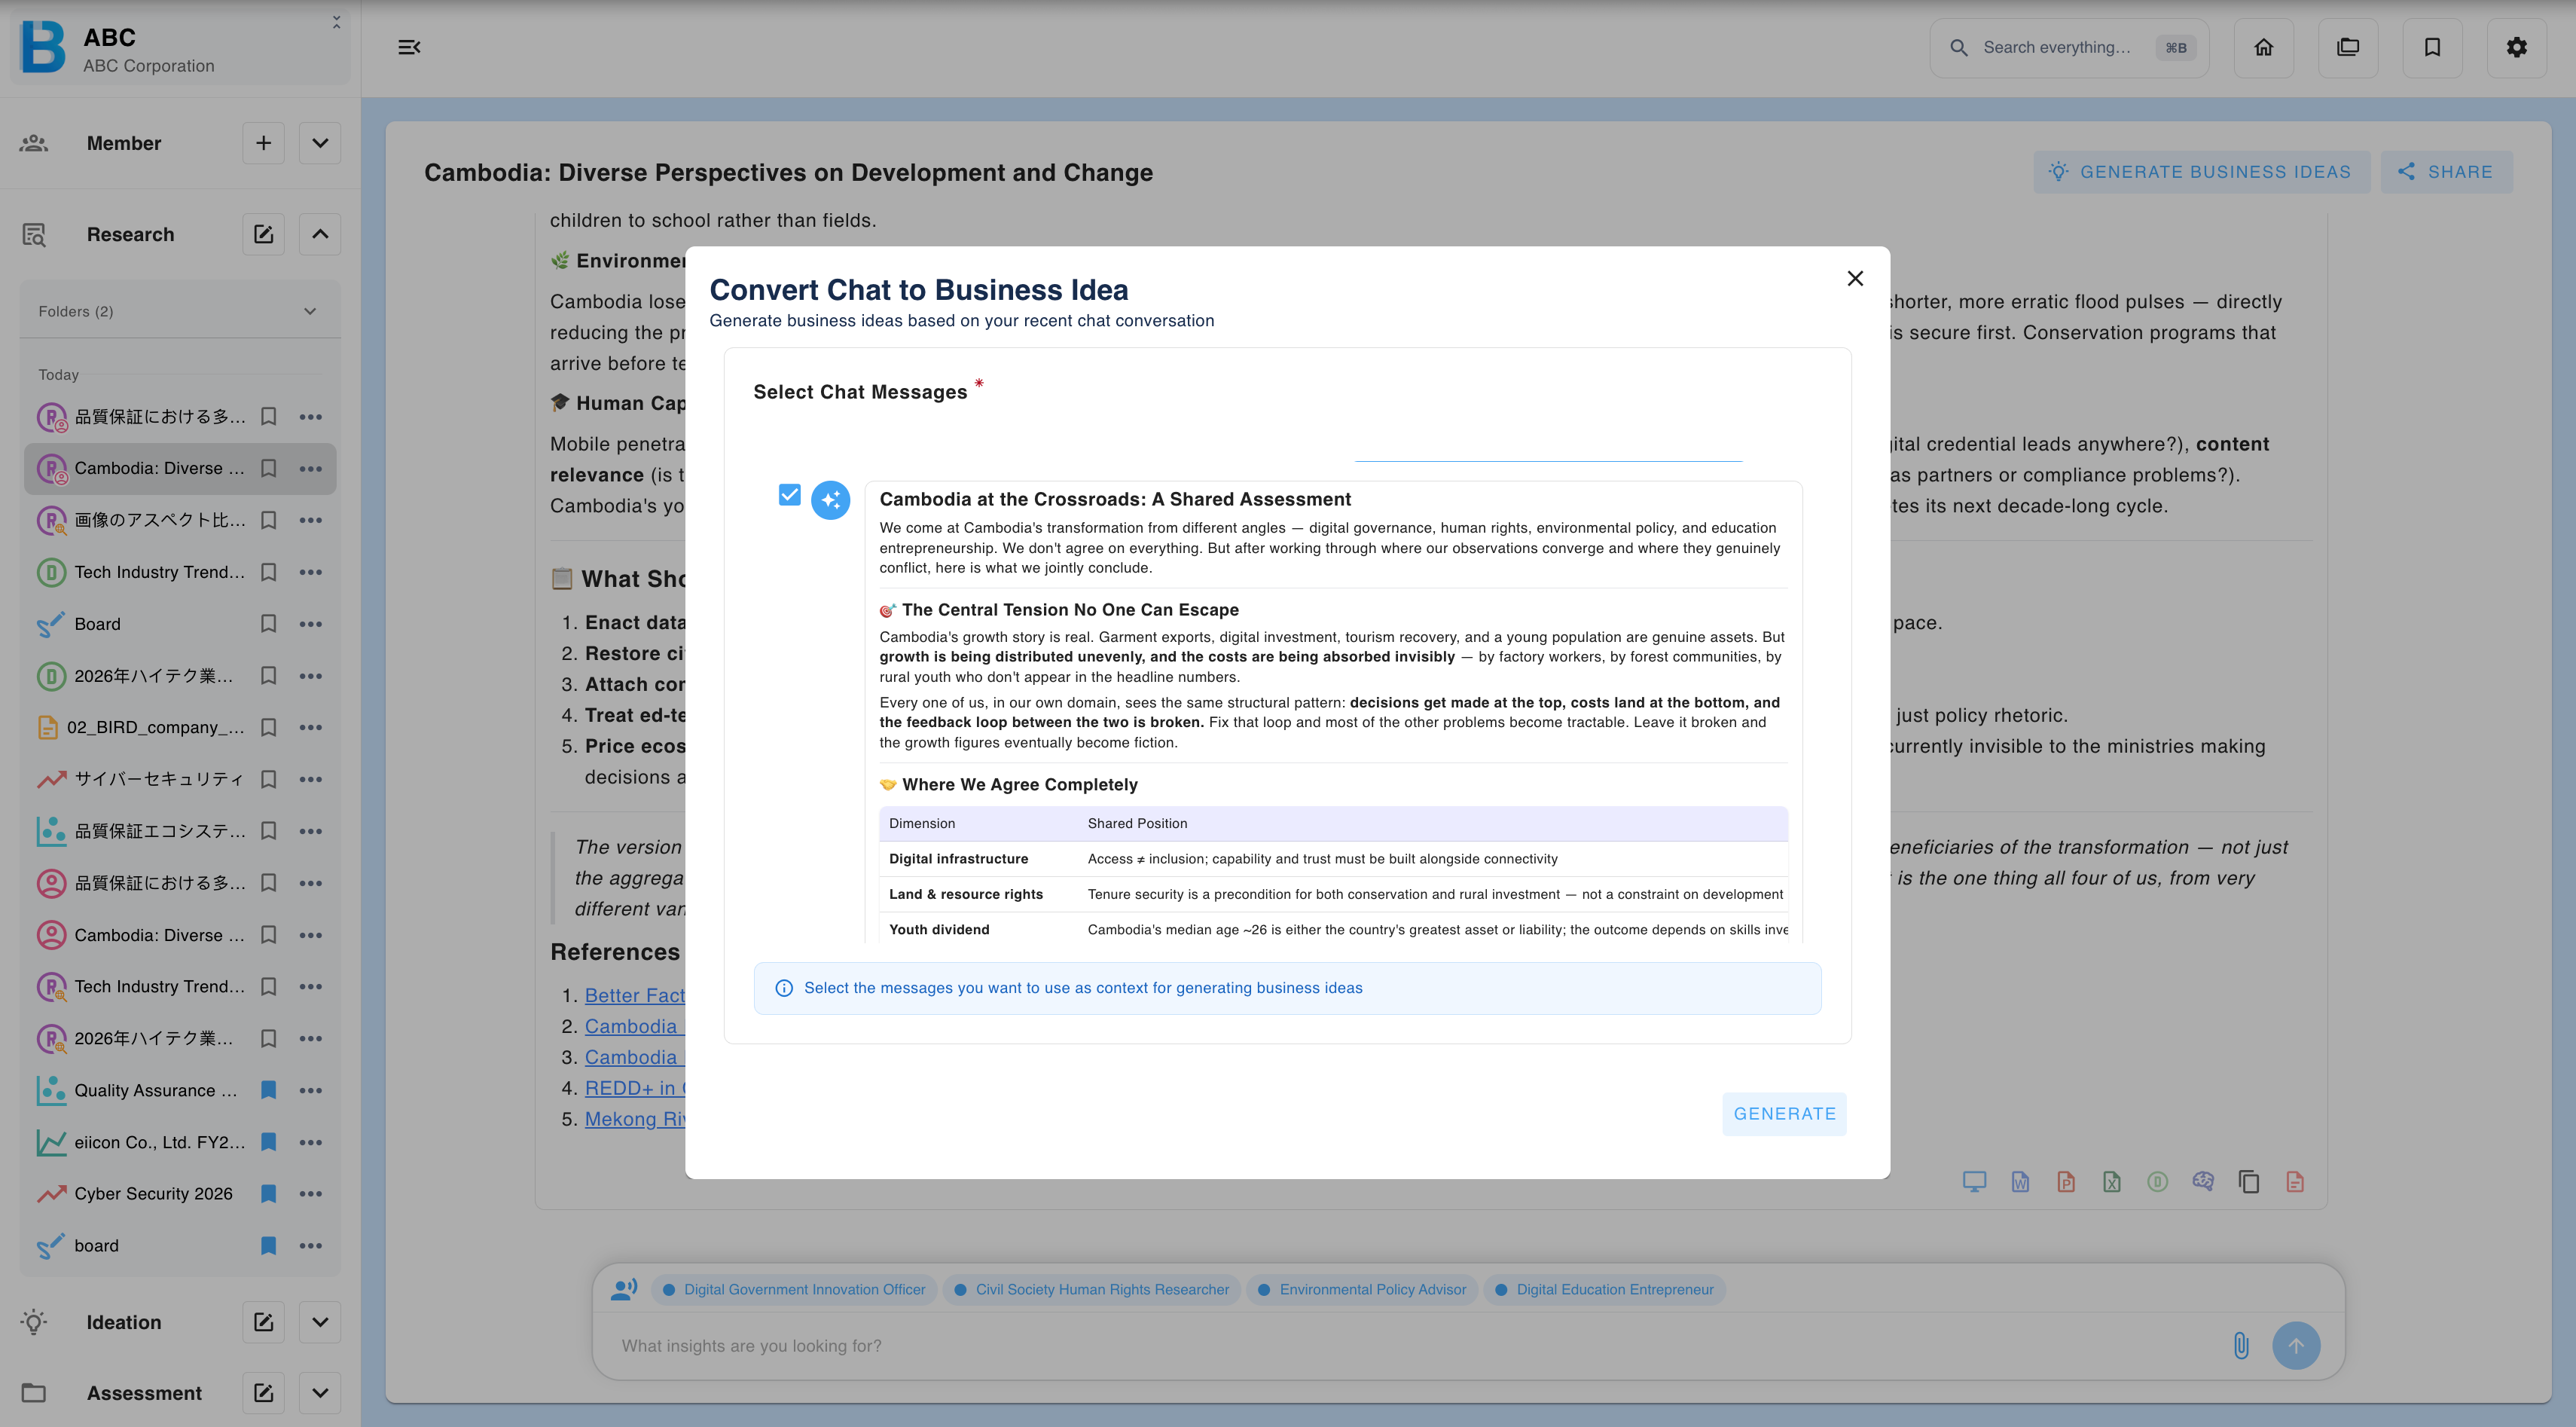2576x1427 pixels.
Task: Open more options for Cyber Security 2026
Action: (311, 1194)
